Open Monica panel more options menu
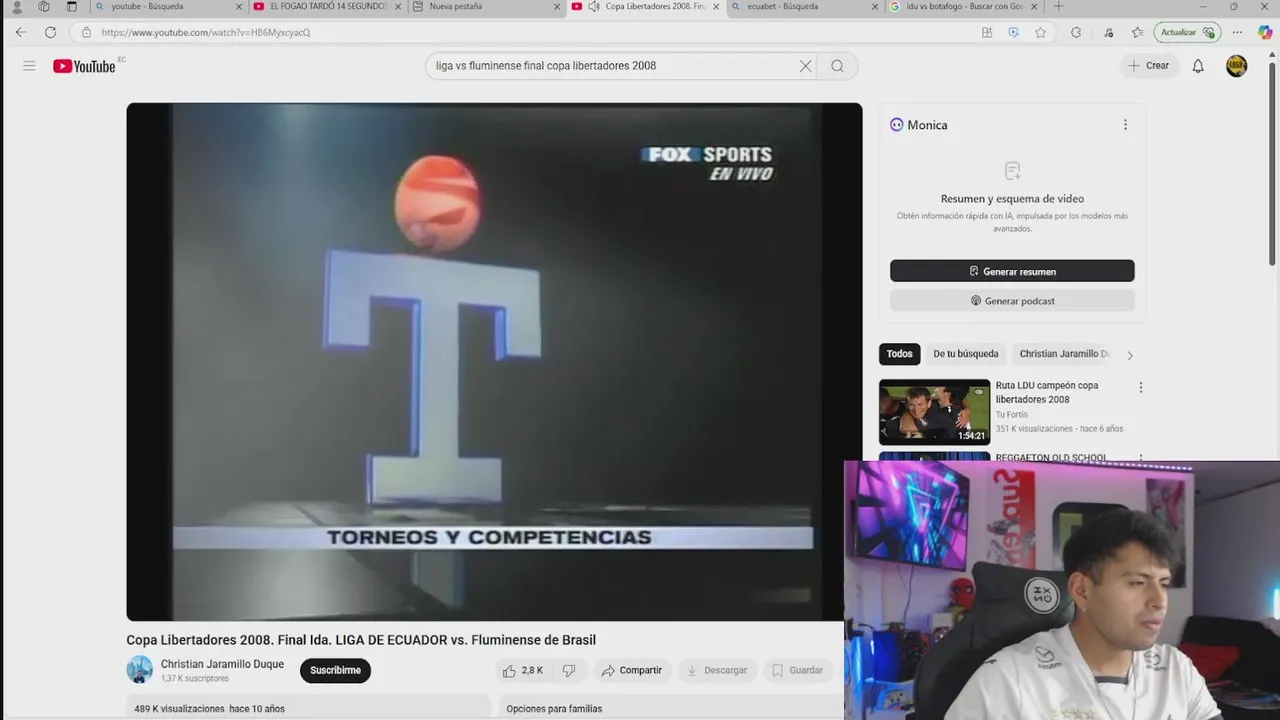The width and height of the screenshot is (1280, 720). click(1125, 125)
